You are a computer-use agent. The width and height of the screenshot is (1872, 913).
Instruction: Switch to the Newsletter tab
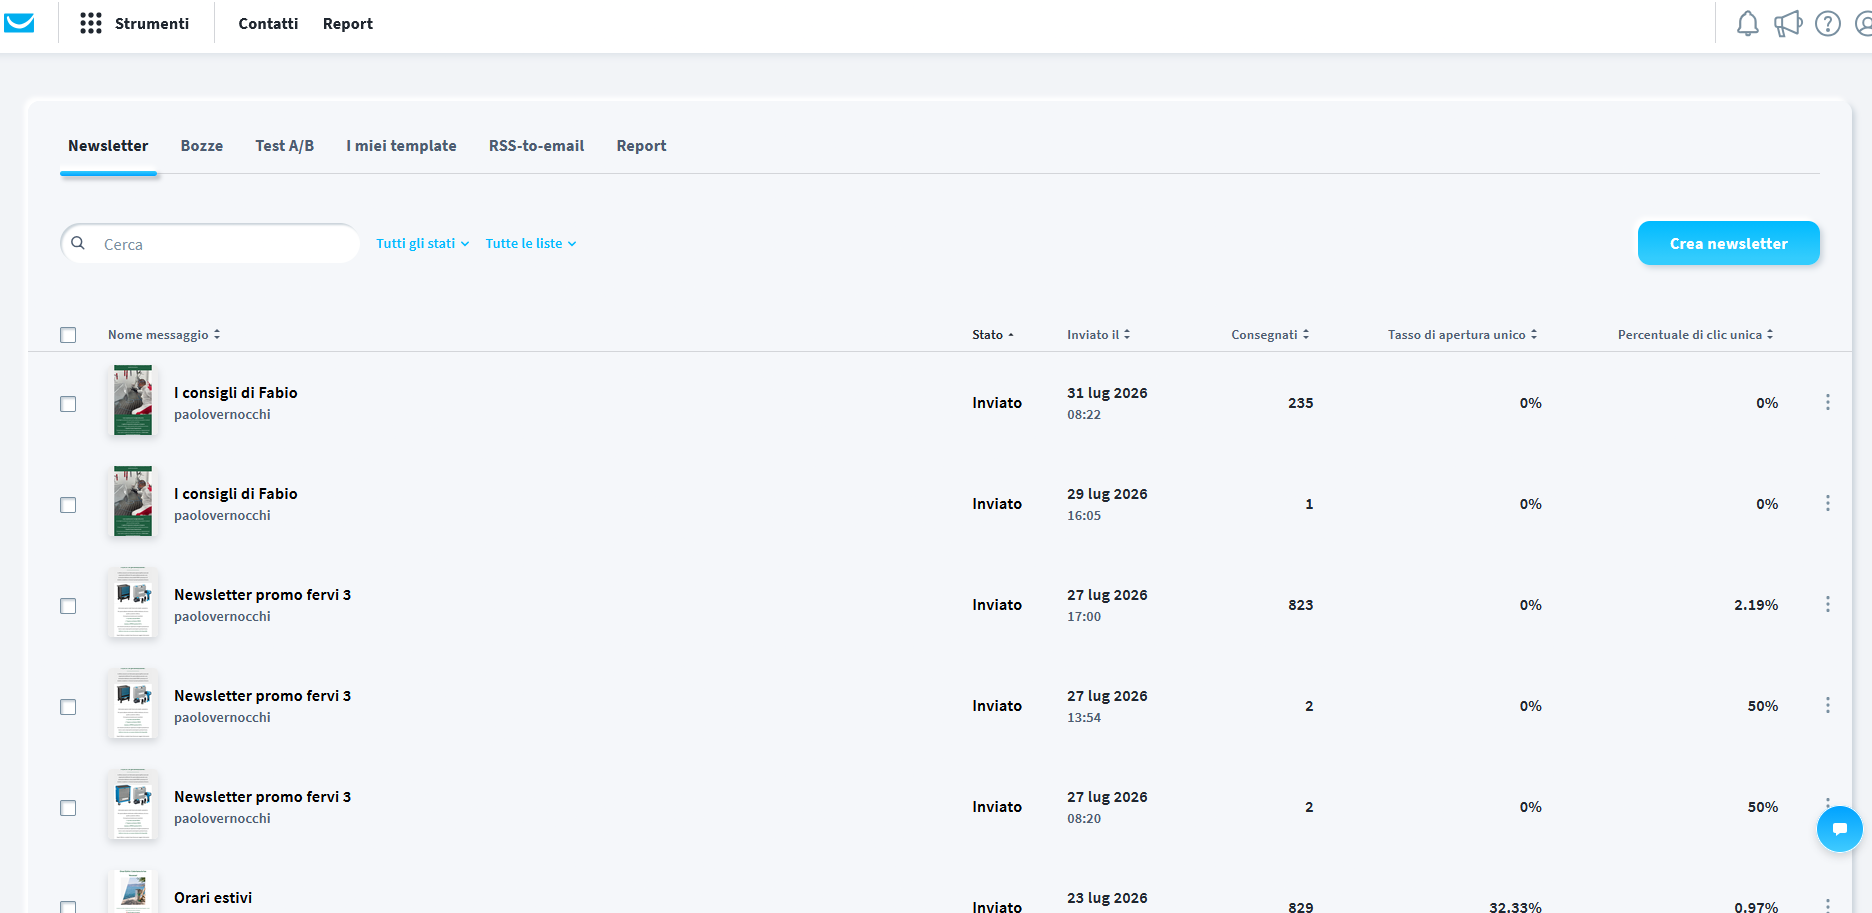click(x=108, y=146)
